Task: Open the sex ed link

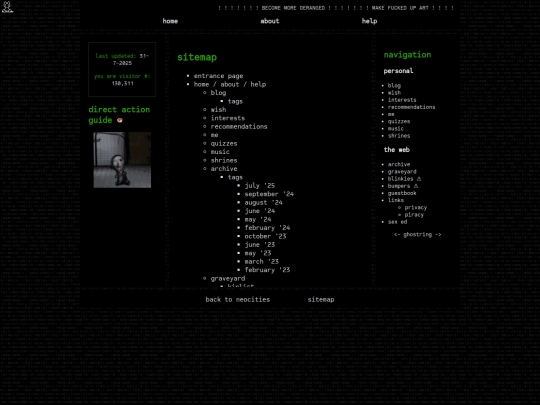Action: coord(397,222)
